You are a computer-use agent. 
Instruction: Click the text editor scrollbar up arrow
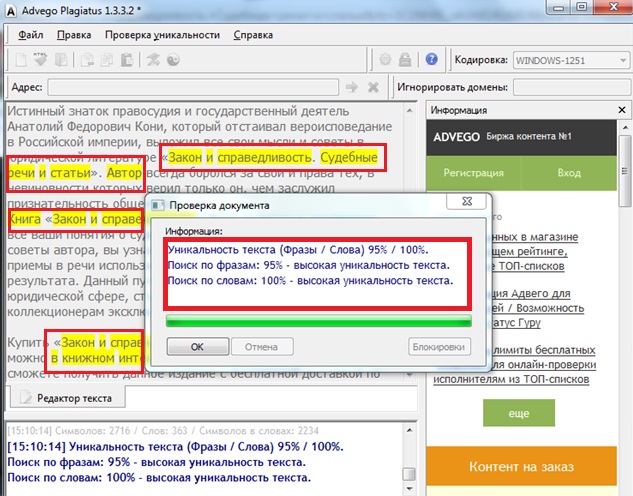pyautogui.click(x=409, y=110)
